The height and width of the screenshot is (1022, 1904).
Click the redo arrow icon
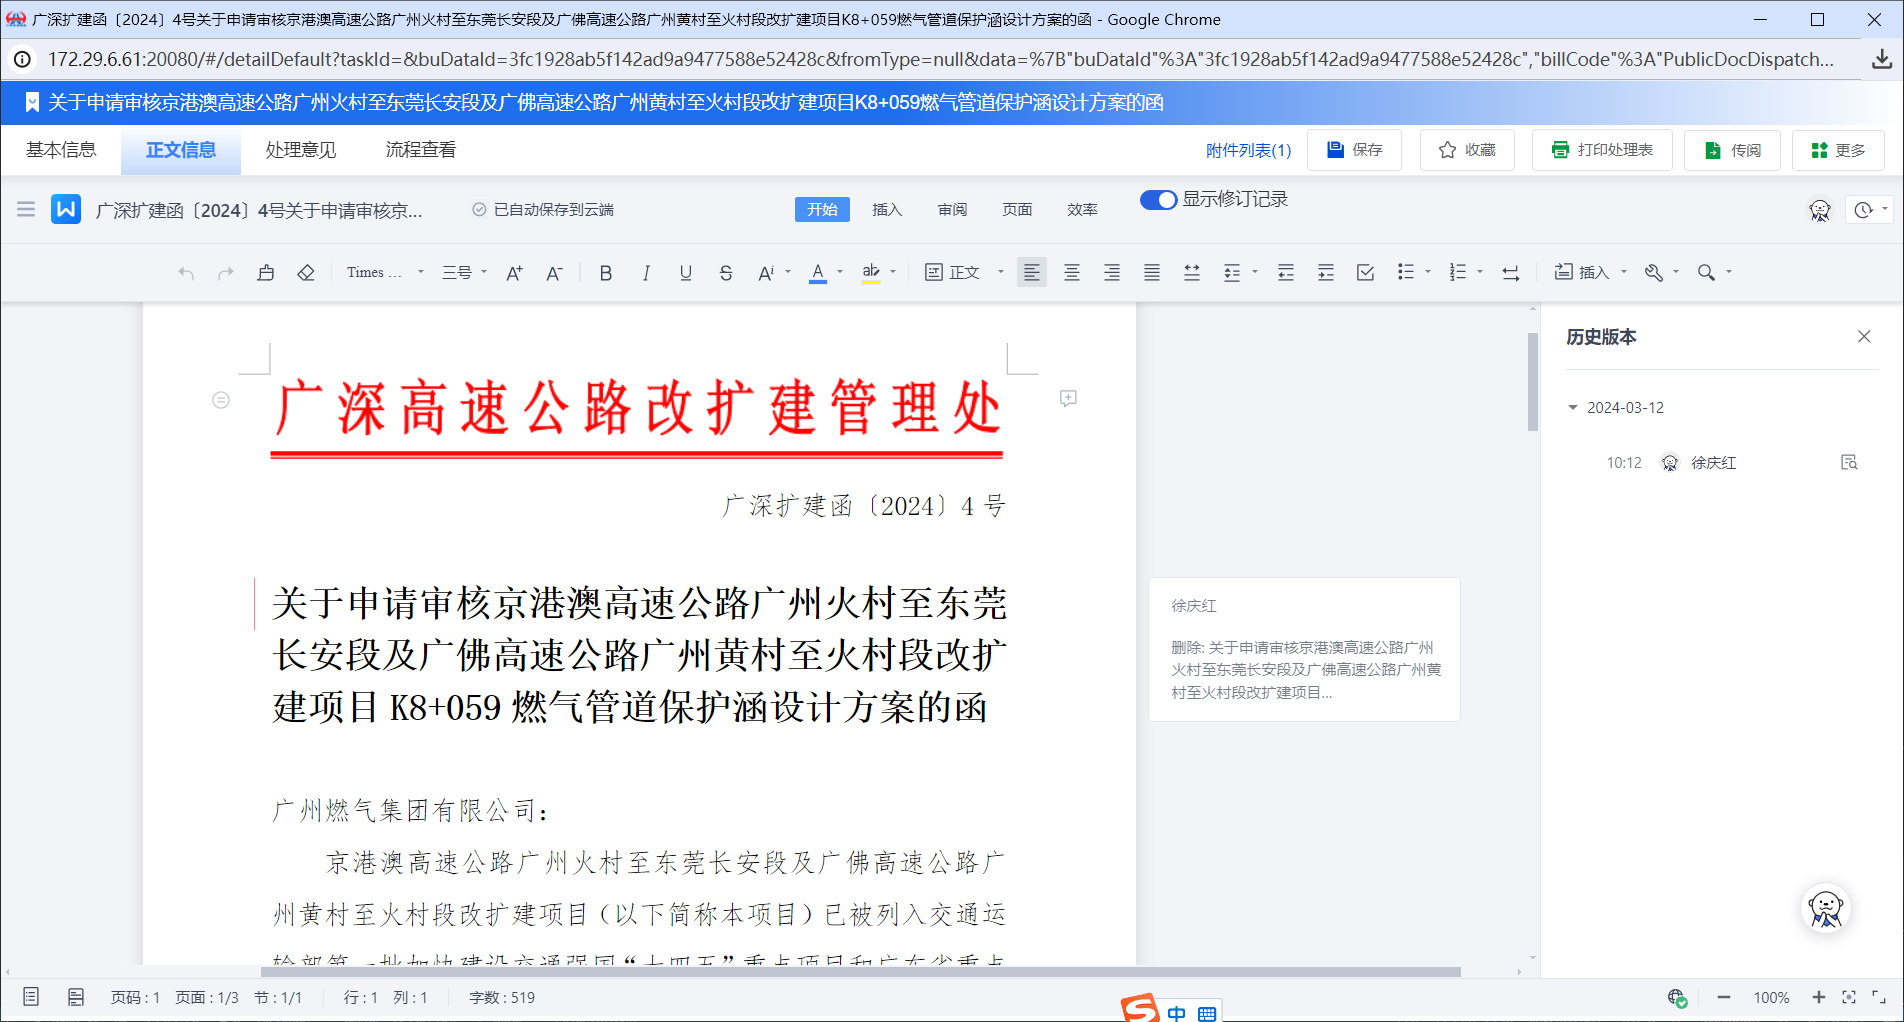226,273
